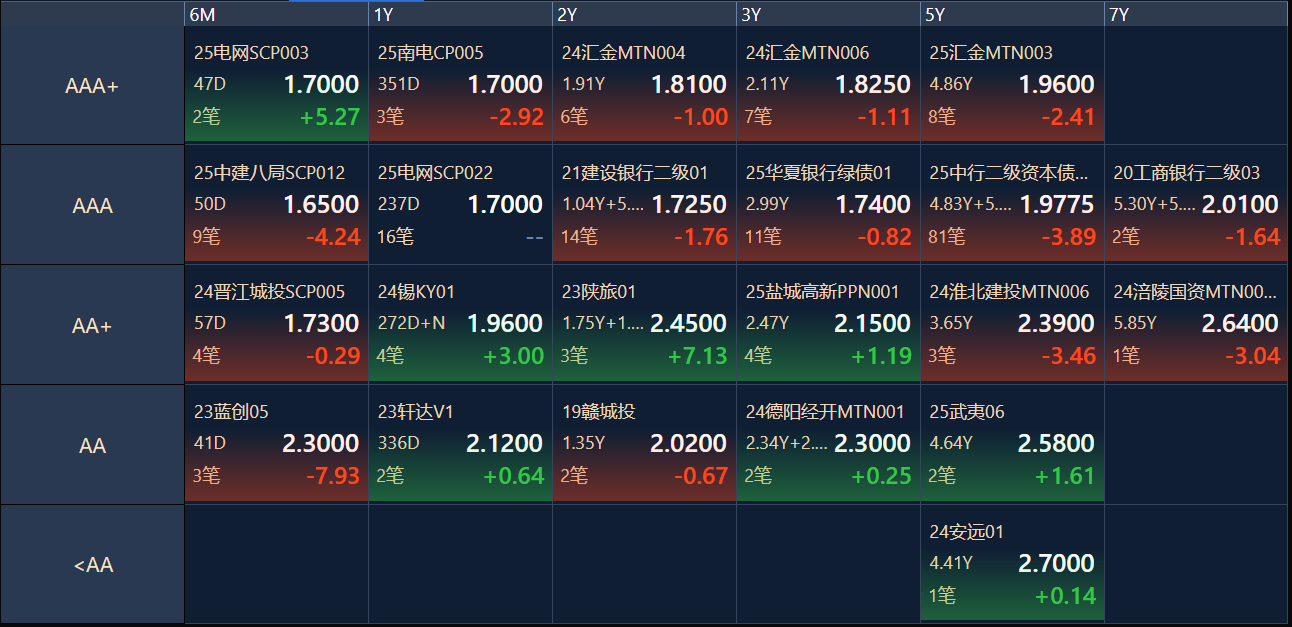The width and height of the screenshot is (1292, 627).
Task: Open the 20工商银行二级03 bond tile
Action: click(1196, 204)
